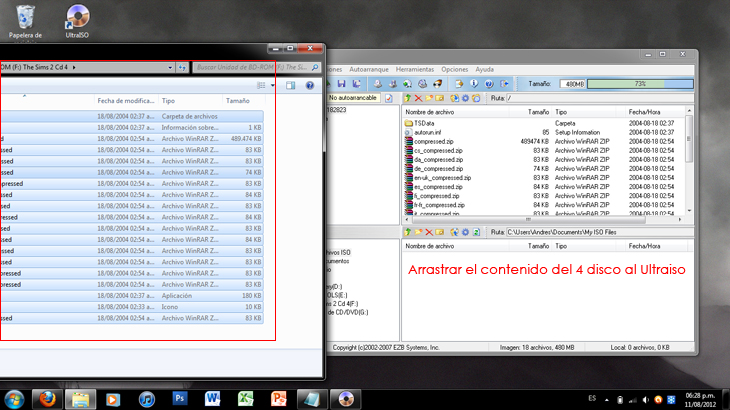730x410 pixels.
Task: Click the Exit door icon in UltraISO toolbar
Action: tap(504, 84)
